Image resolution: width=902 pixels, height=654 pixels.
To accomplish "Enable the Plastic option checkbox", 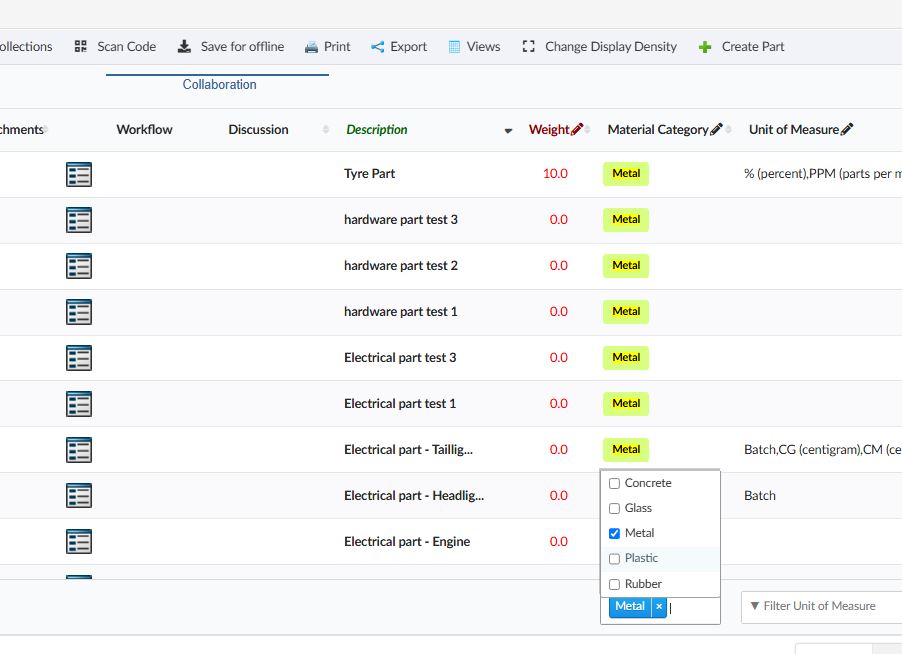I will [x=615, y=558].
